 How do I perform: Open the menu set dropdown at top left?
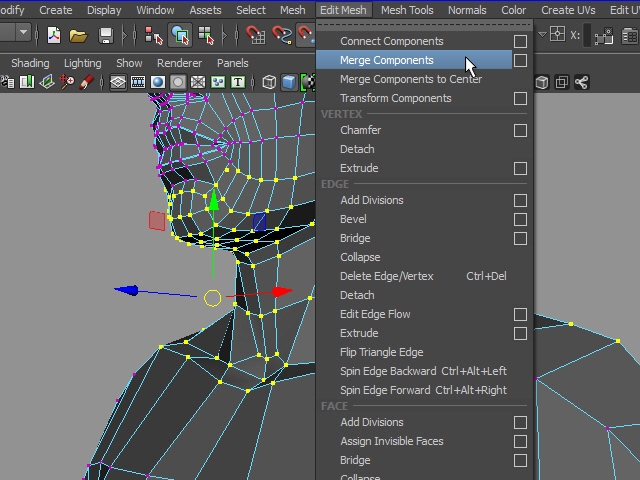(x=23, y=32)
